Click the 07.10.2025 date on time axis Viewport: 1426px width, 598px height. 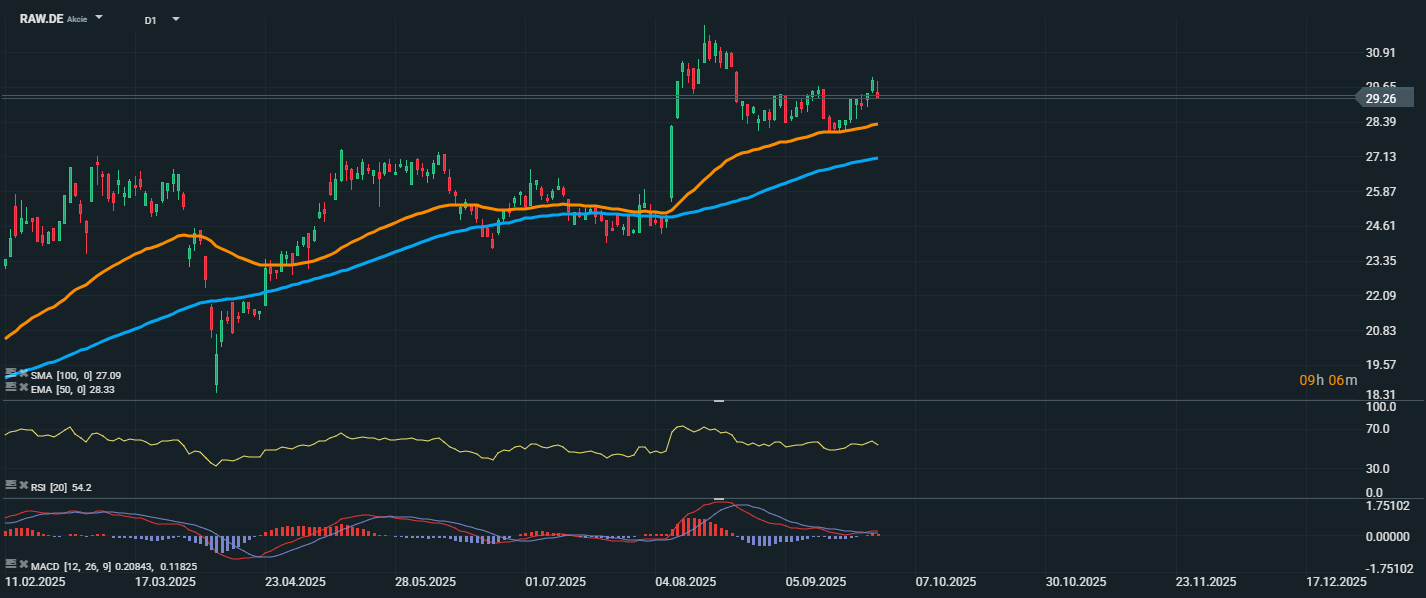pyautogui.click(x=946, y=582)
